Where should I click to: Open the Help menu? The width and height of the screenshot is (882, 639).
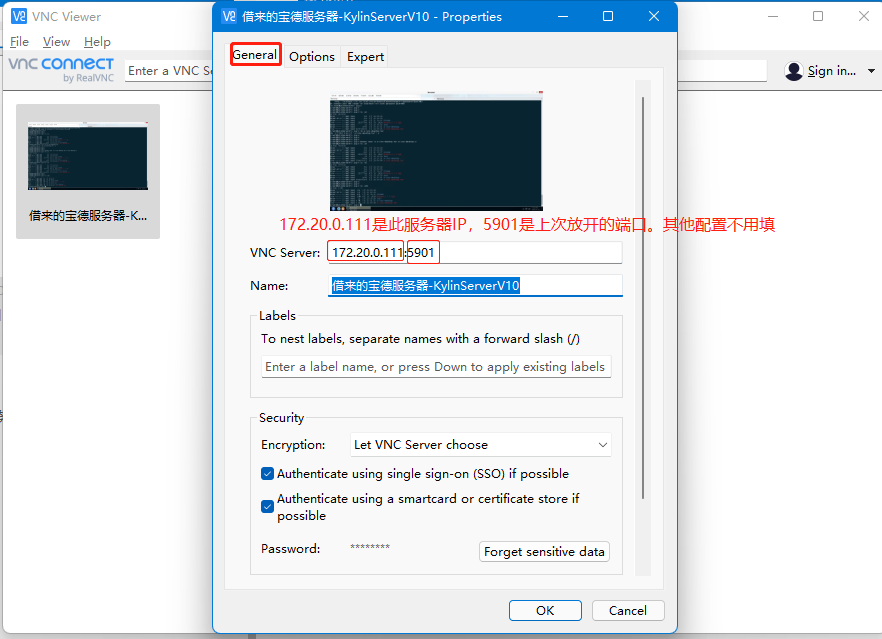click(x=97, y=41)
